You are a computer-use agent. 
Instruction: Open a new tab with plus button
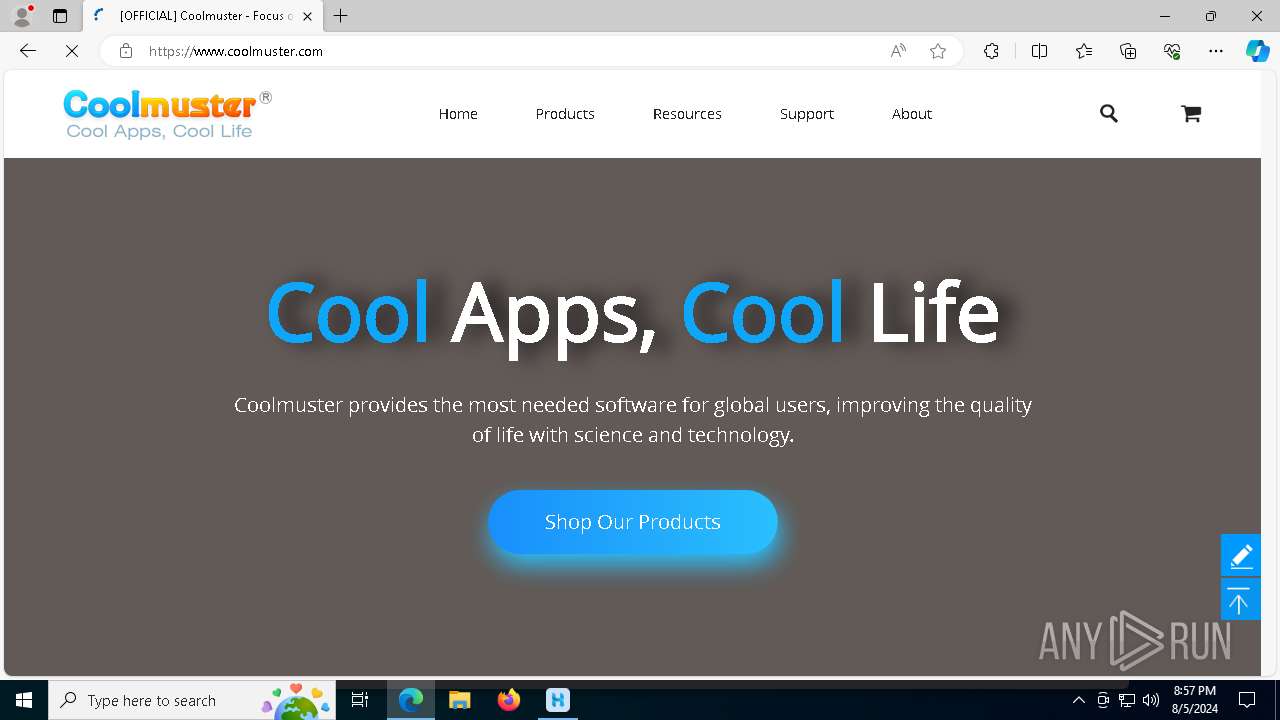tap(340, 16)
